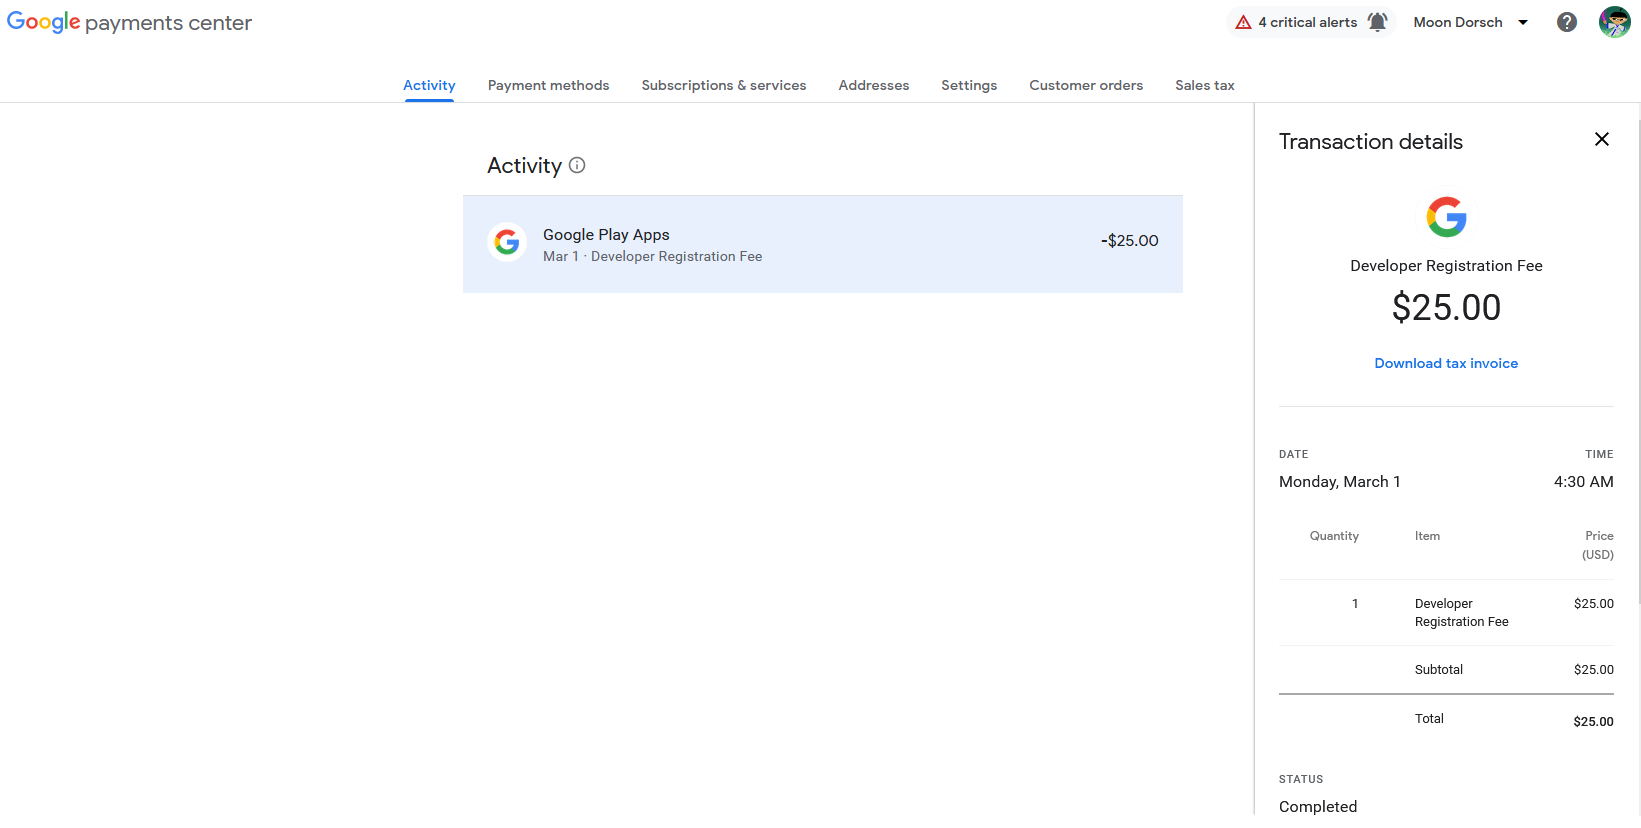
Task: Click the Developer Registration Fee line item
Action: (1462, 613)
